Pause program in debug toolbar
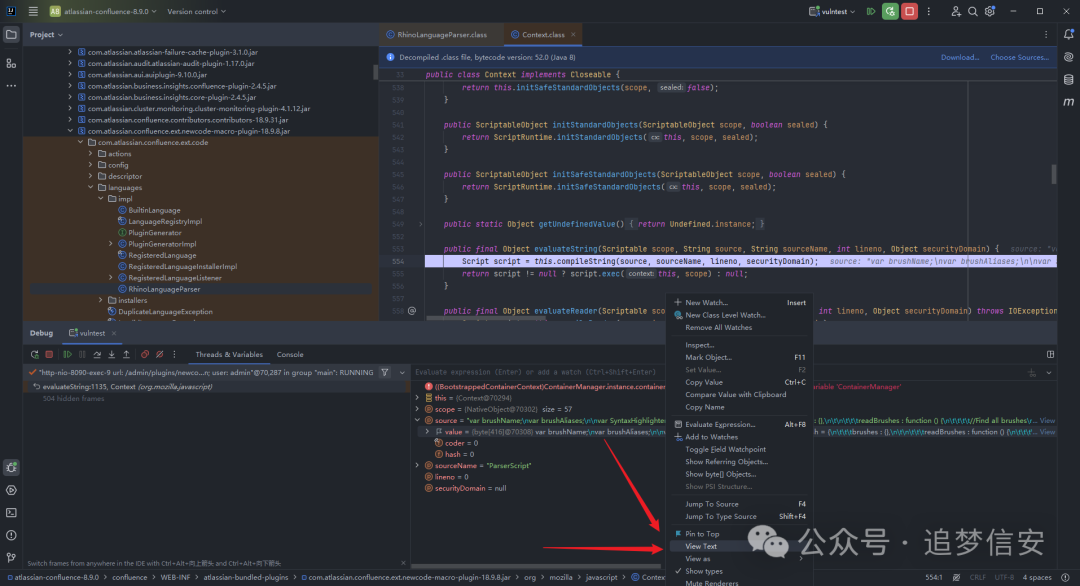The width and height of the screenshot is (1080, 586). (82, 355)
